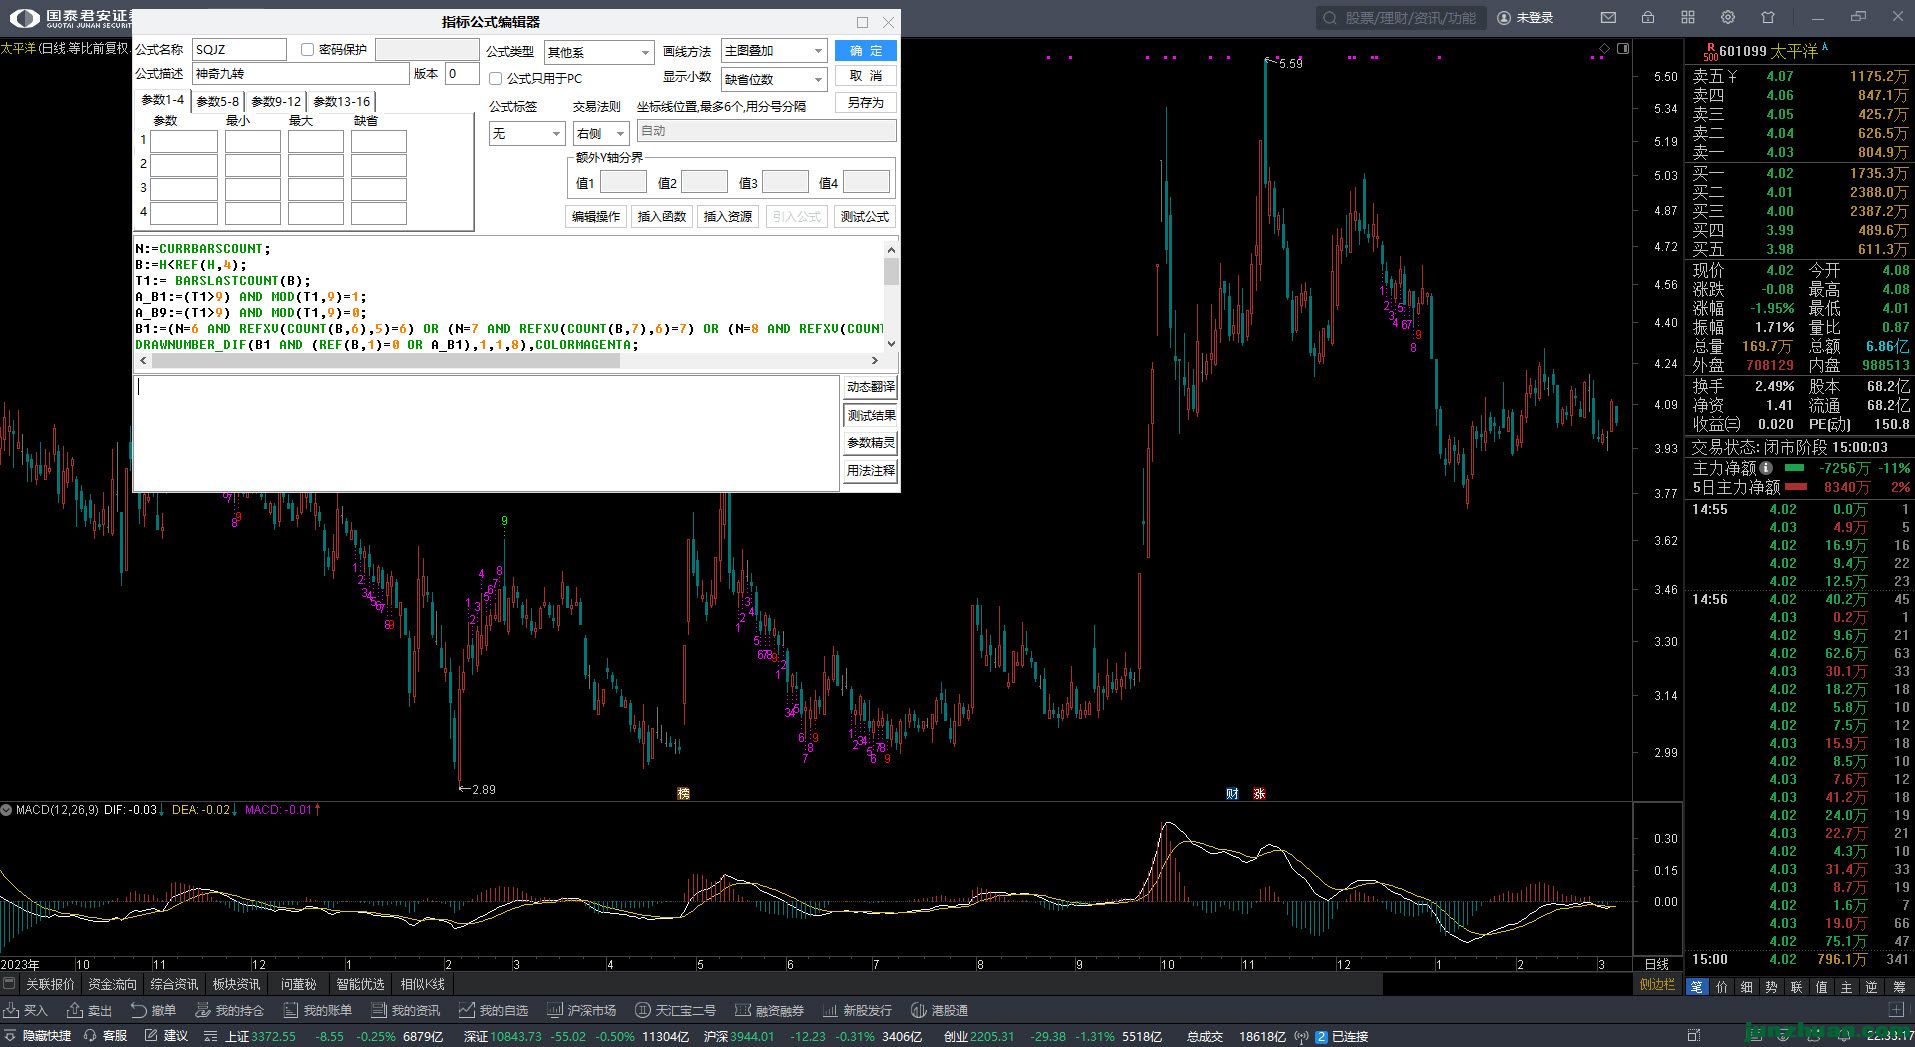1915x1047 pixels.
Task: Open 我的资讯 news shortcut
Action: 405,1010
